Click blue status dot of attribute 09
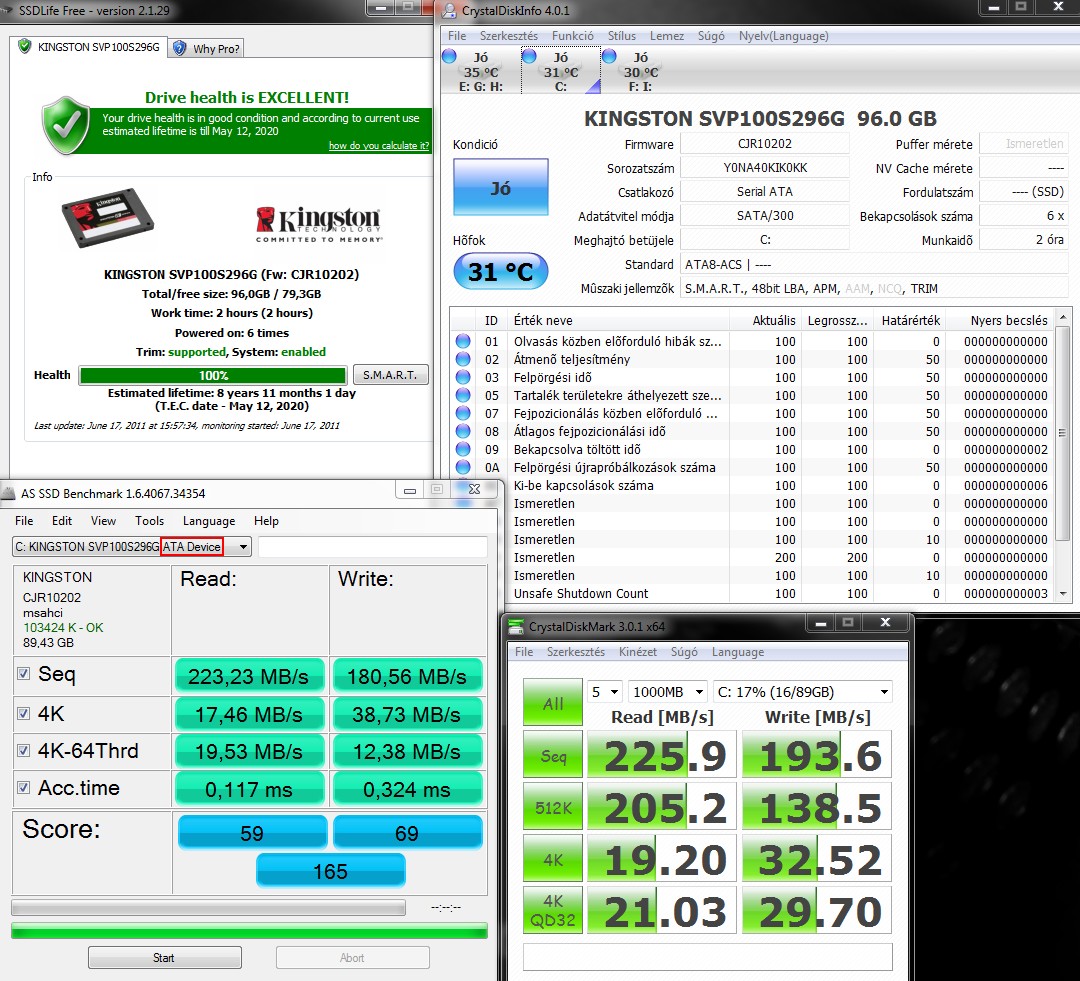This screenshot has height=981, width=1080. pos(463,449)
